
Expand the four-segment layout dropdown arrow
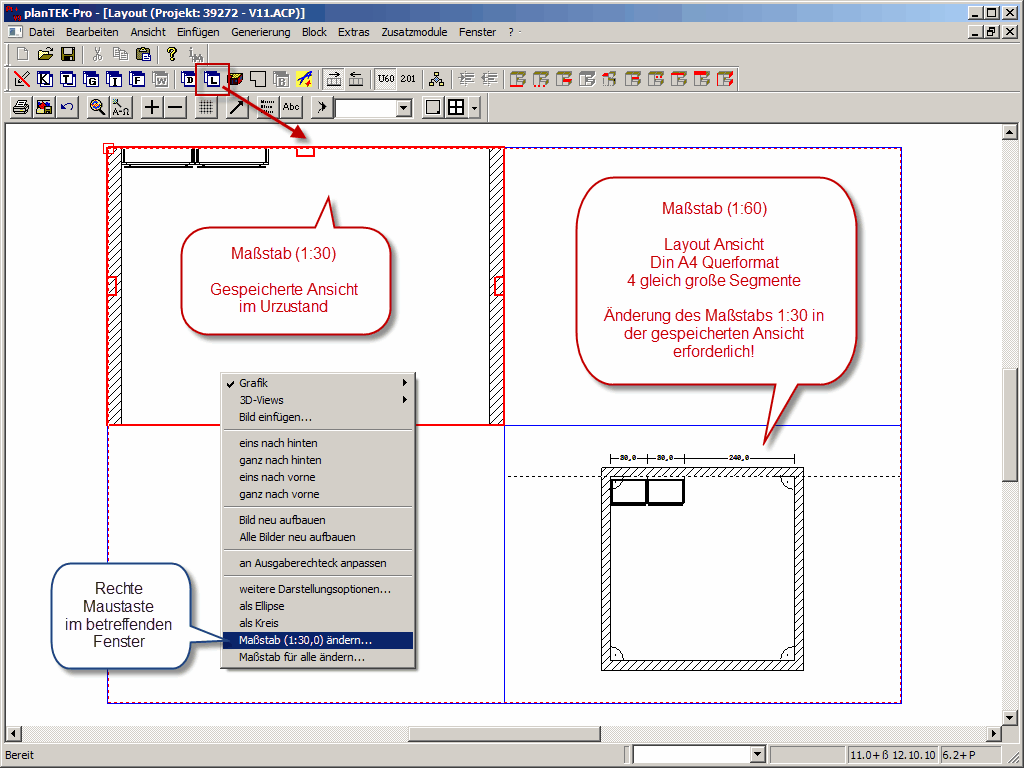[474, 108]
